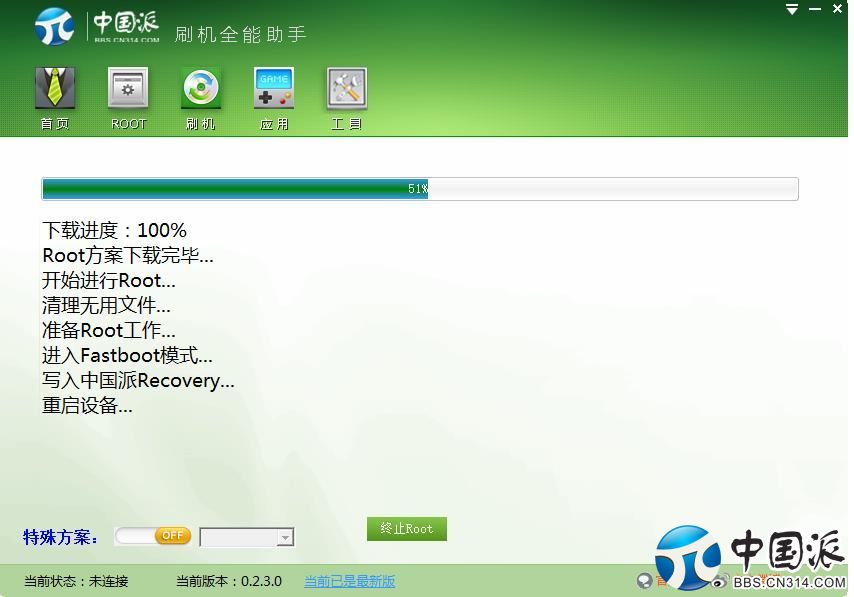The image size is (854, 597).
Task: Select the 写入中国派Recovery log line
Action: [138, 381]
